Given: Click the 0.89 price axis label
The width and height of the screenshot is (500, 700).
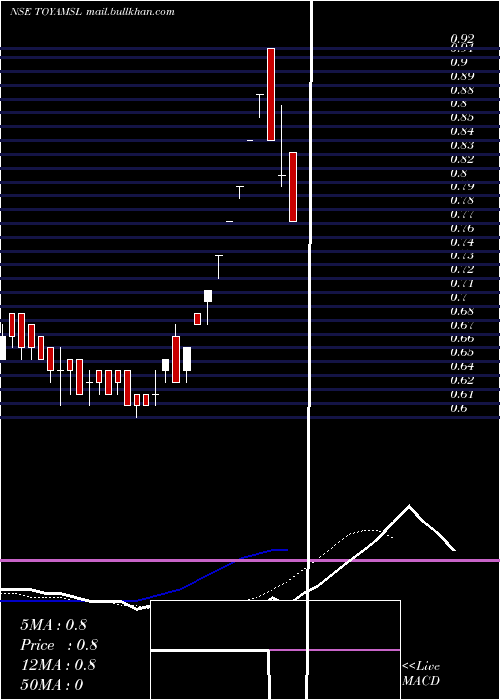Looking at the screenshot, I should 462,76.
